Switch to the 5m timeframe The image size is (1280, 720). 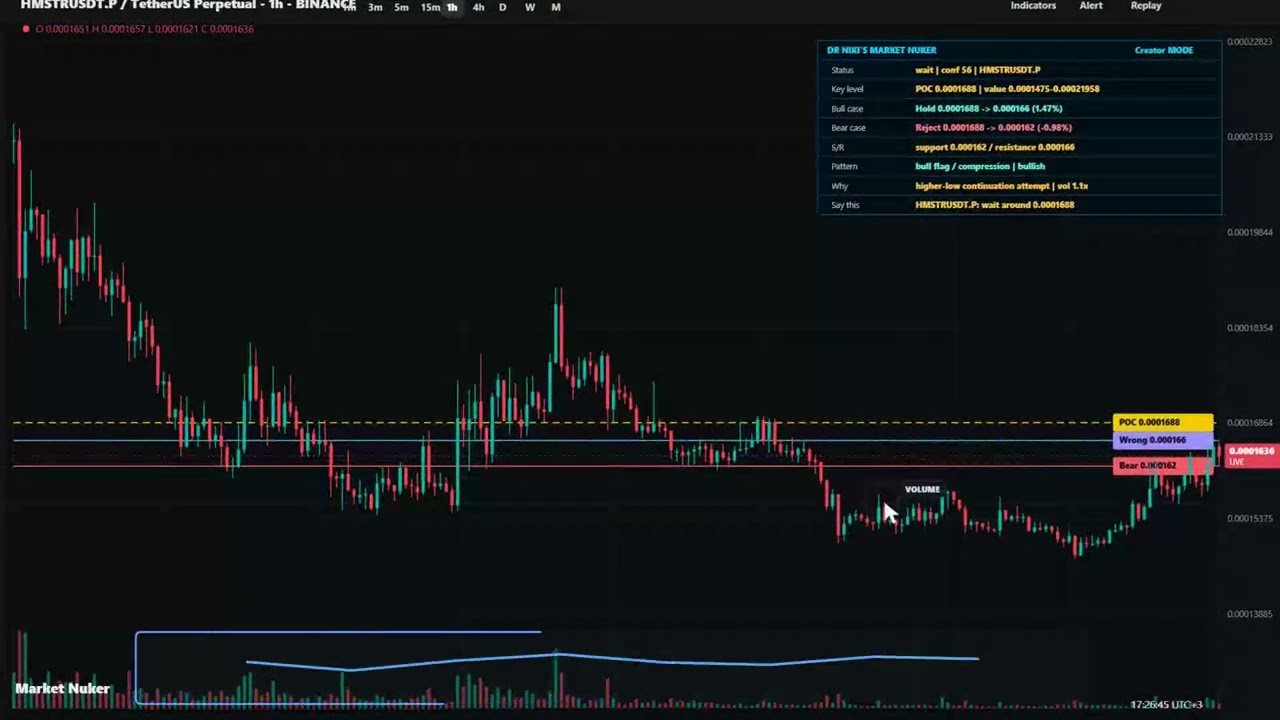point(401,7)
